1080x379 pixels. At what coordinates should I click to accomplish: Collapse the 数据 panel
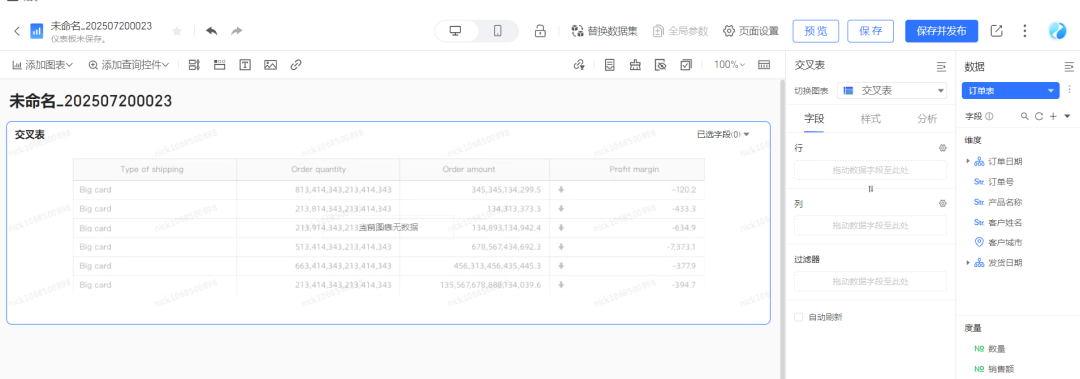pyautogui.click(x=1068, y=66)
